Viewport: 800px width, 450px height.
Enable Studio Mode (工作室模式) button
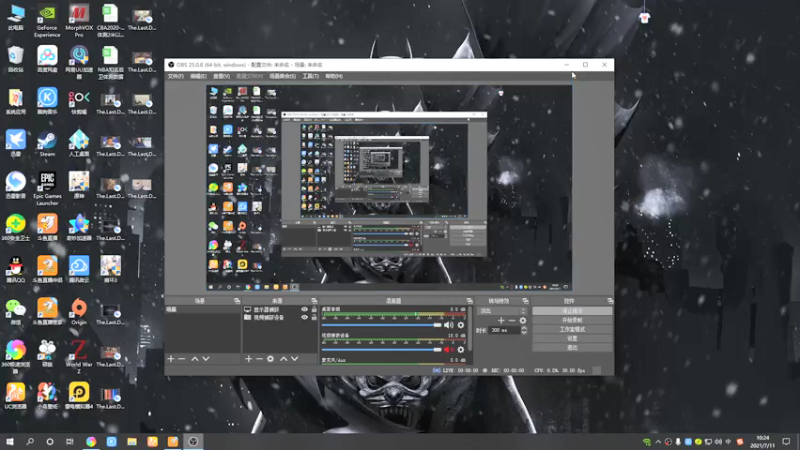tap(572, 329)
